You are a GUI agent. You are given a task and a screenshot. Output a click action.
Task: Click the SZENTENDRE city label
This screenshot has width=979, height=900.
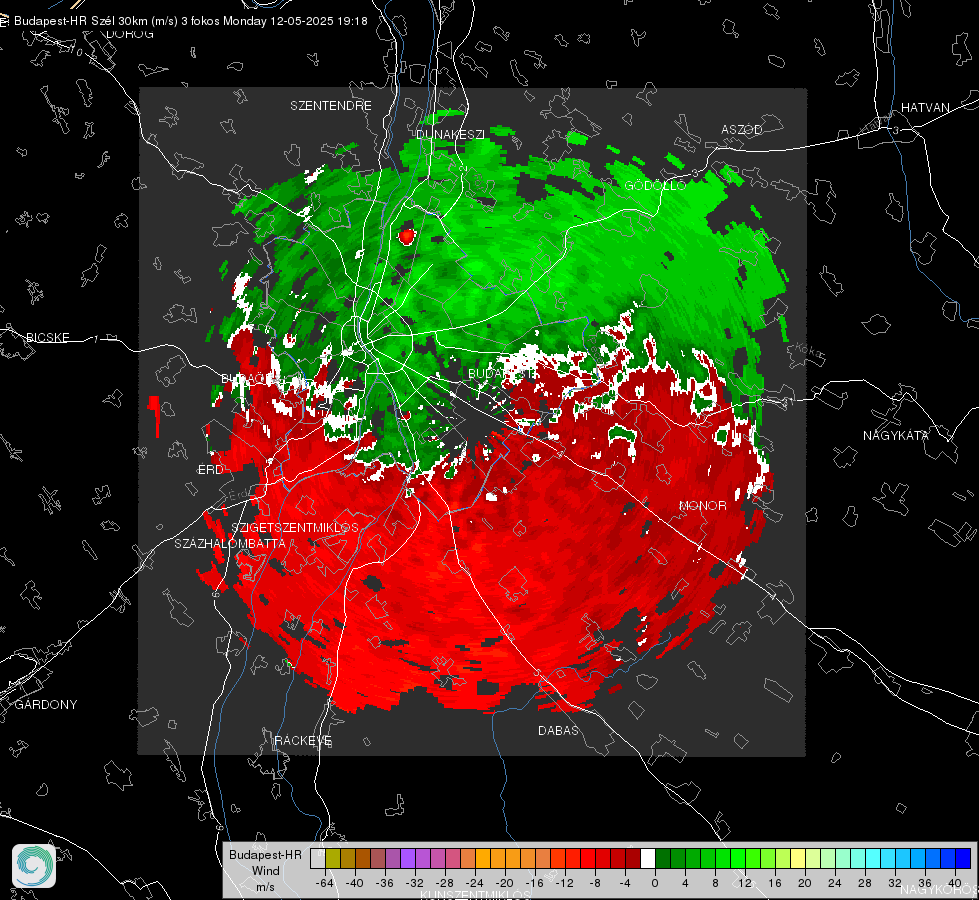331,106
